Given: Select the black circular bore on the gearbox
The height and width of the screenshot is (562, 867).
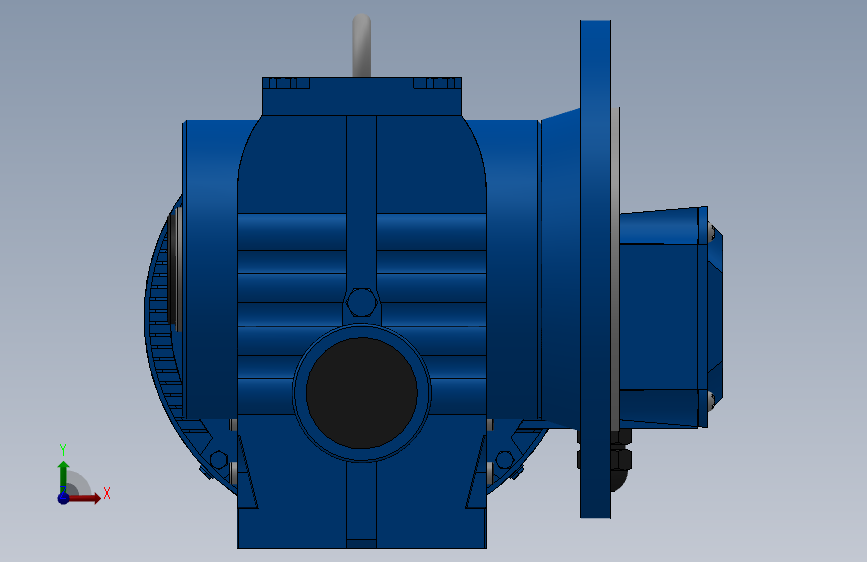Looking at the screenshot, I should pos(361,393).
